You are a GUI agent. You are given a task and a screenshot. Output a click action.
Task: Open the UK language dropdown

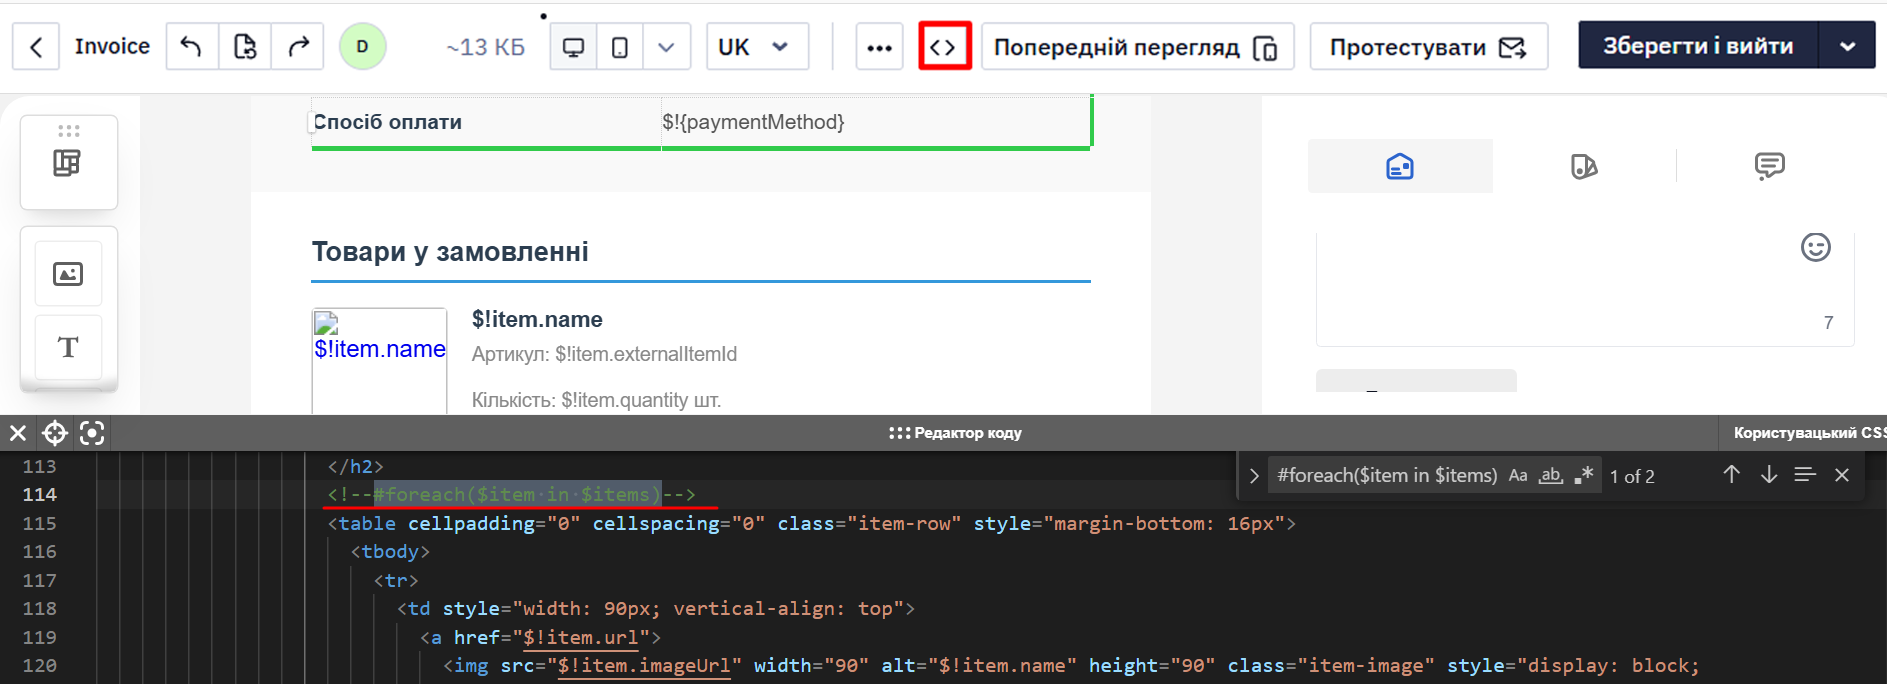coord(757,47)
